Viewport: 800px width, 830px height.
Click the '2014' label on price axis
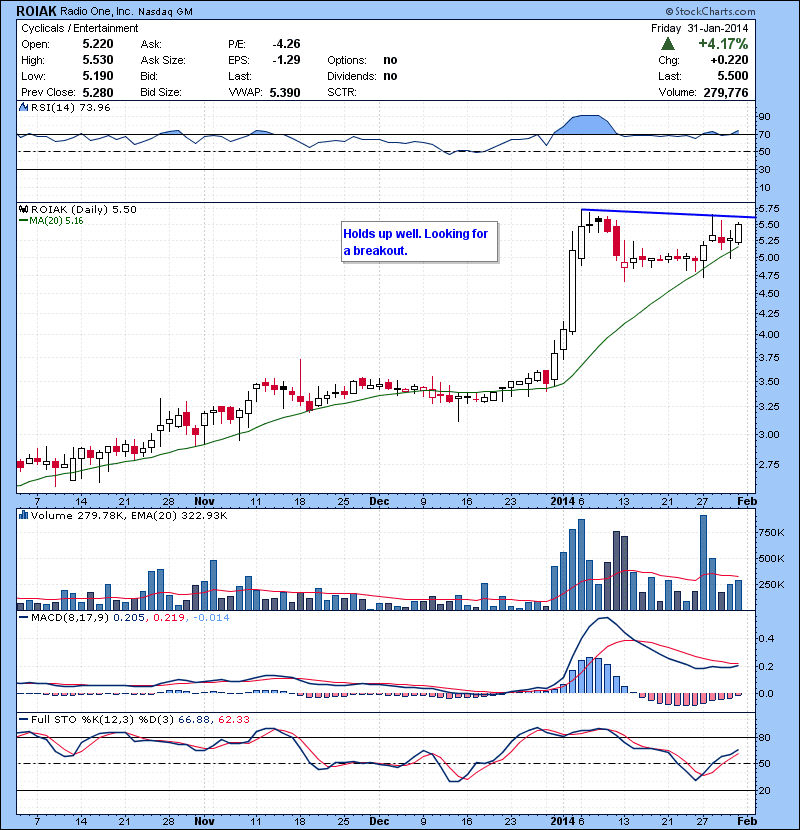point(562,501)
